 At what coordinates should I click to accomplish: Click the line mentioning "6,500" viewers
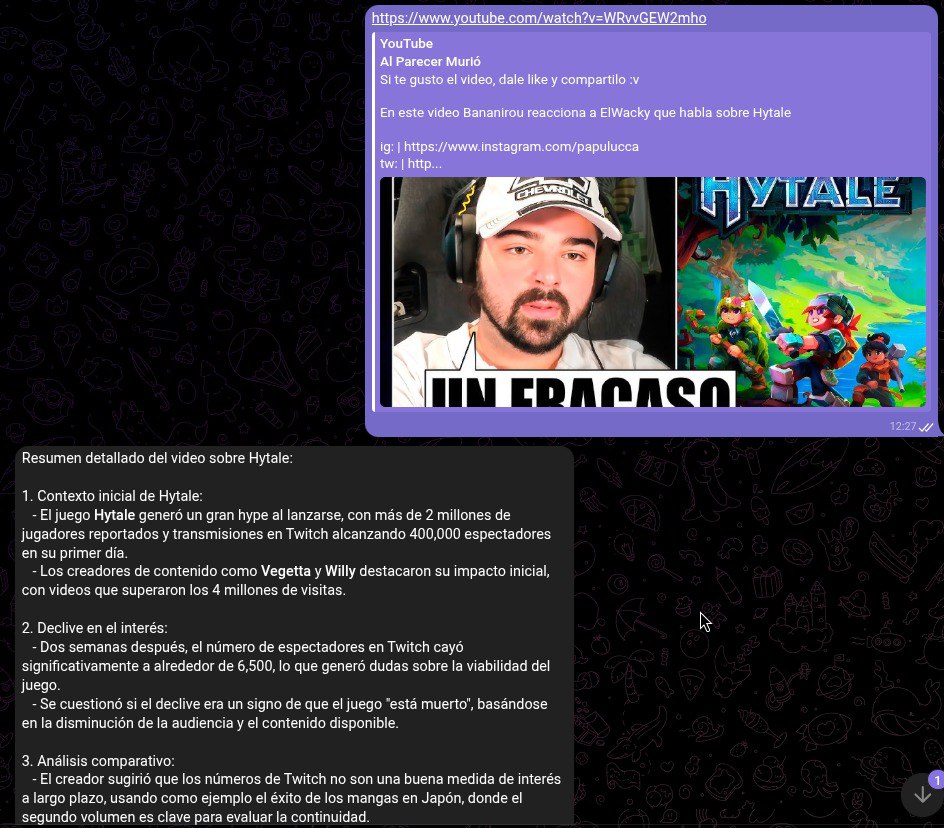click(x=286, y=666)
